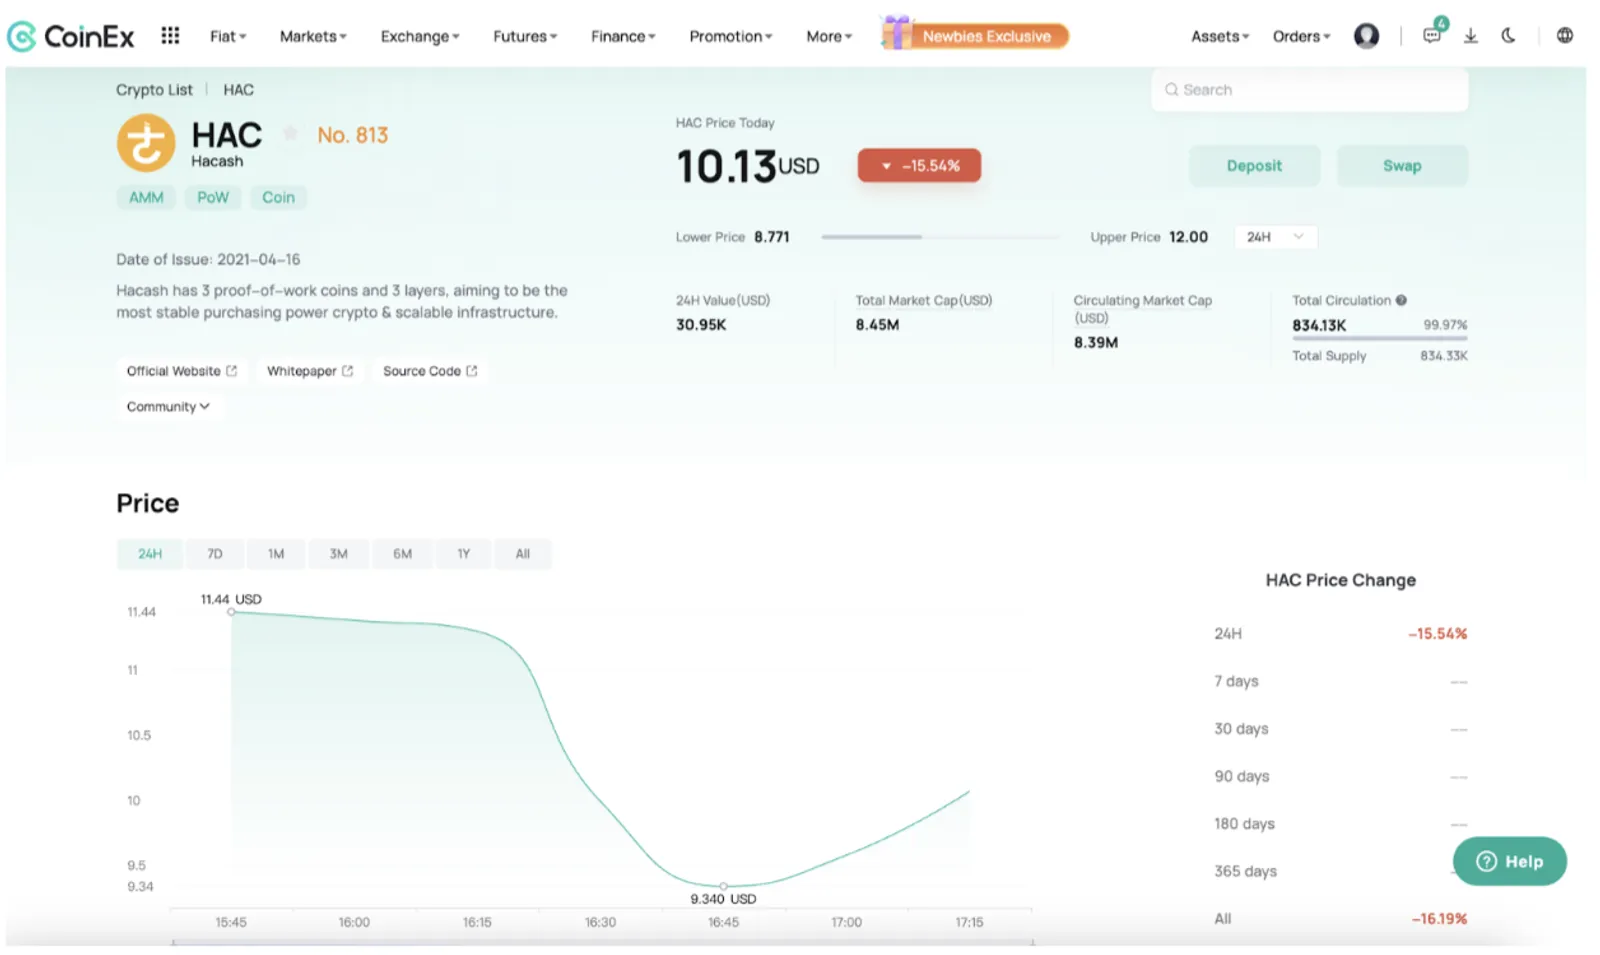Click the Deposit button

pos(1254,166)
